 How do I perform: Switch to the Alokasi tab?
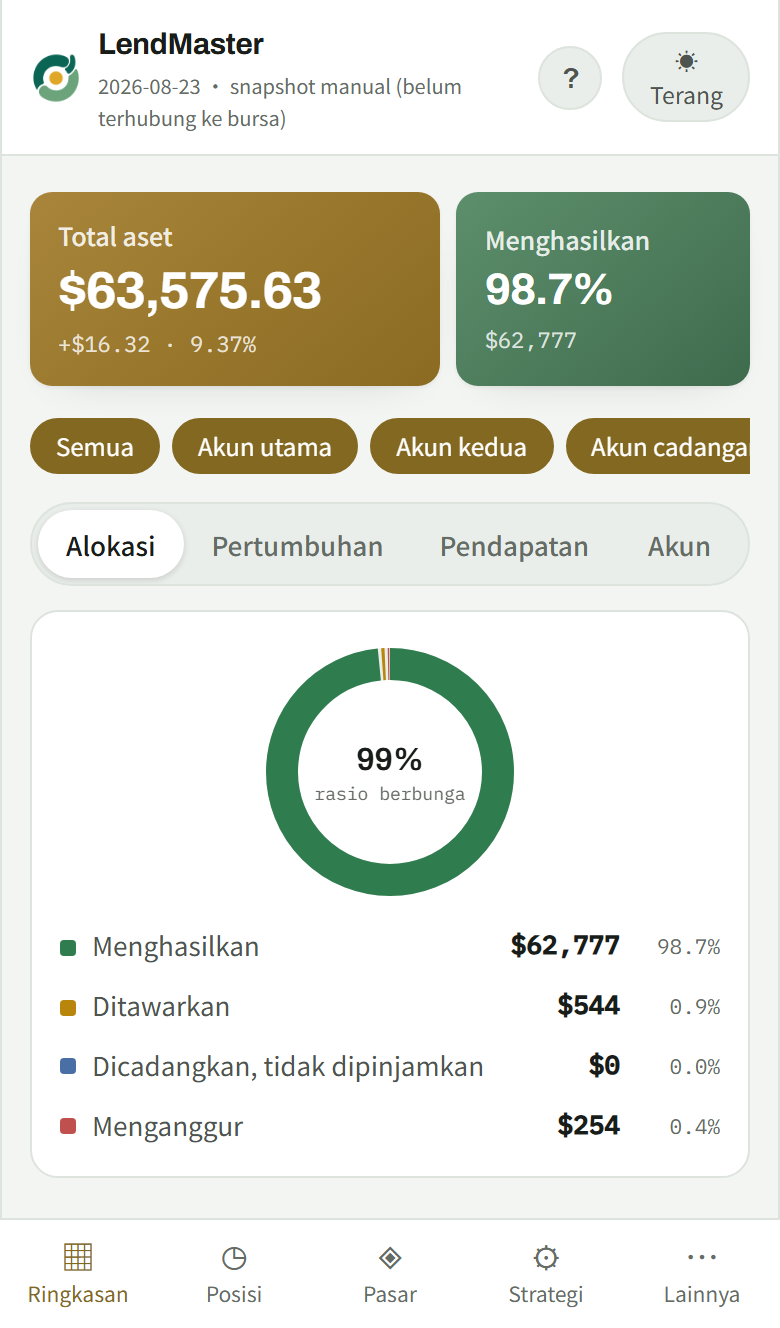point(111,545)
